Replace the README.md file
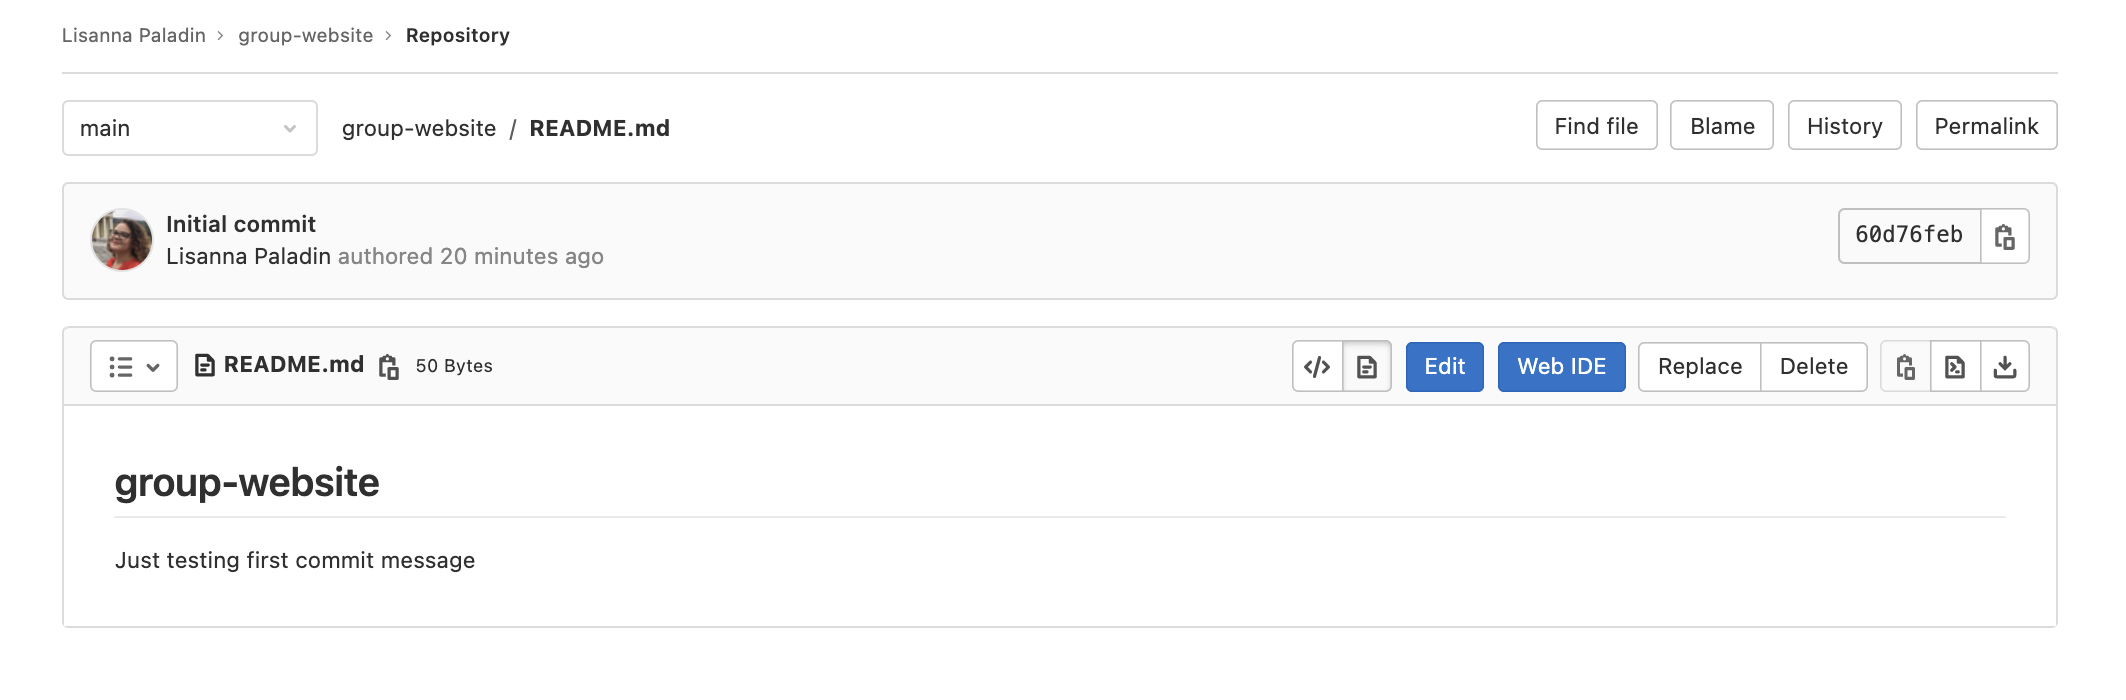Viewport: 2126px width, 700px height. point(1698,367)
